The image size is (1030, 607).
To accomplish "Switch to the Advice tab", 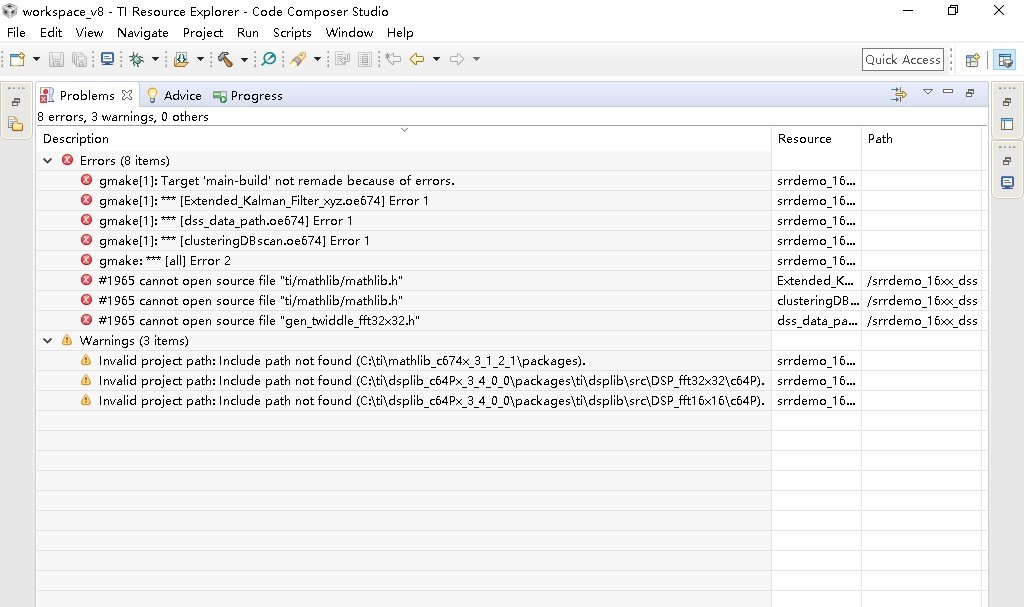I will click(174, 95).
